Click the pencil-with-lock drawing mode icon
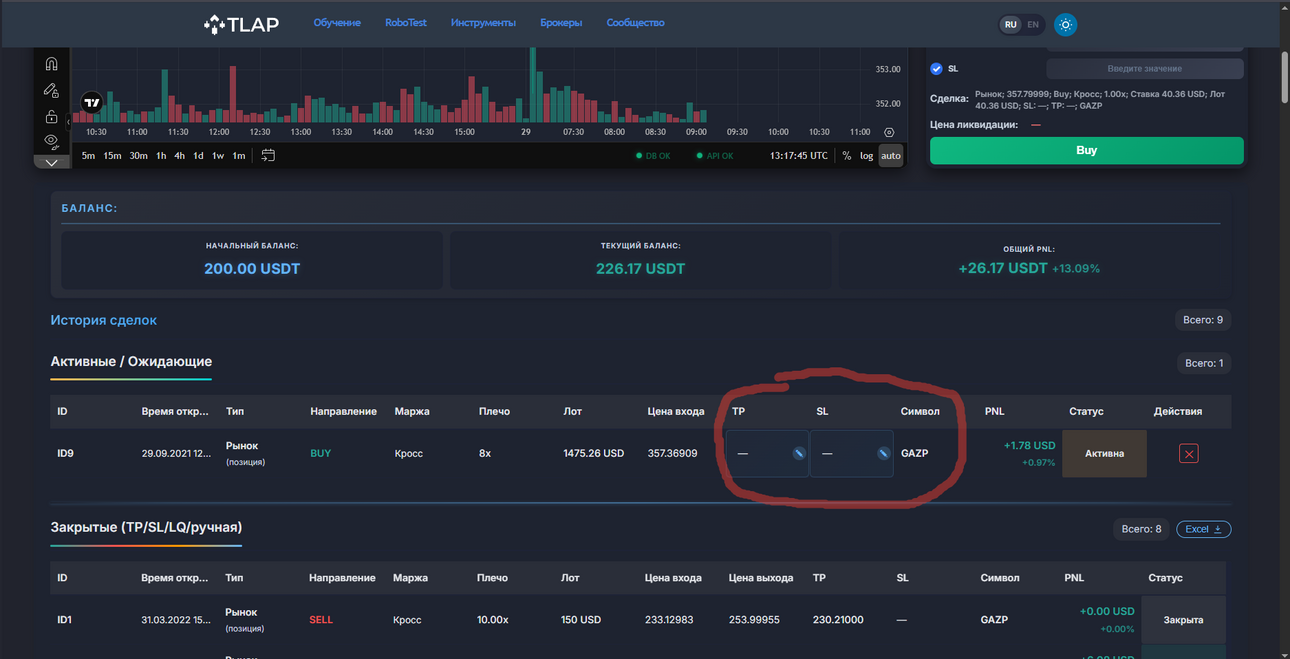The width and height of the screenshot is (1290, 659). (51, 90)
